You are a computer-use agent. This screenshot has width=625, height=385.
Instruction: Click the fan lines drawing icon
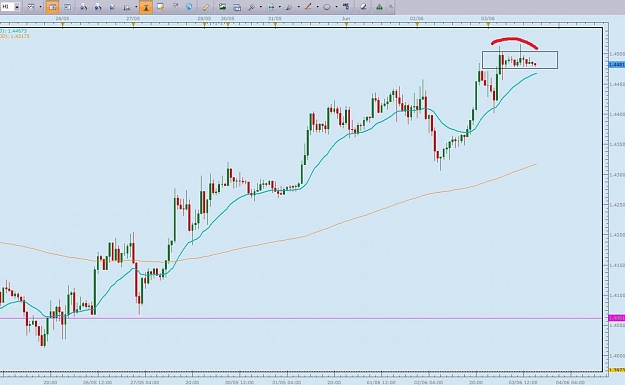coord(289,7)
